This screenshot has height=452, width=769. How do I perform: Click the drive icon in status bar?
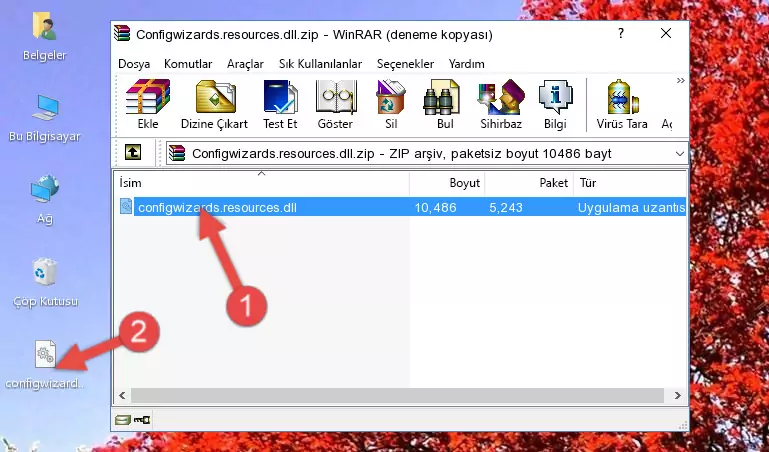[123, 419]
